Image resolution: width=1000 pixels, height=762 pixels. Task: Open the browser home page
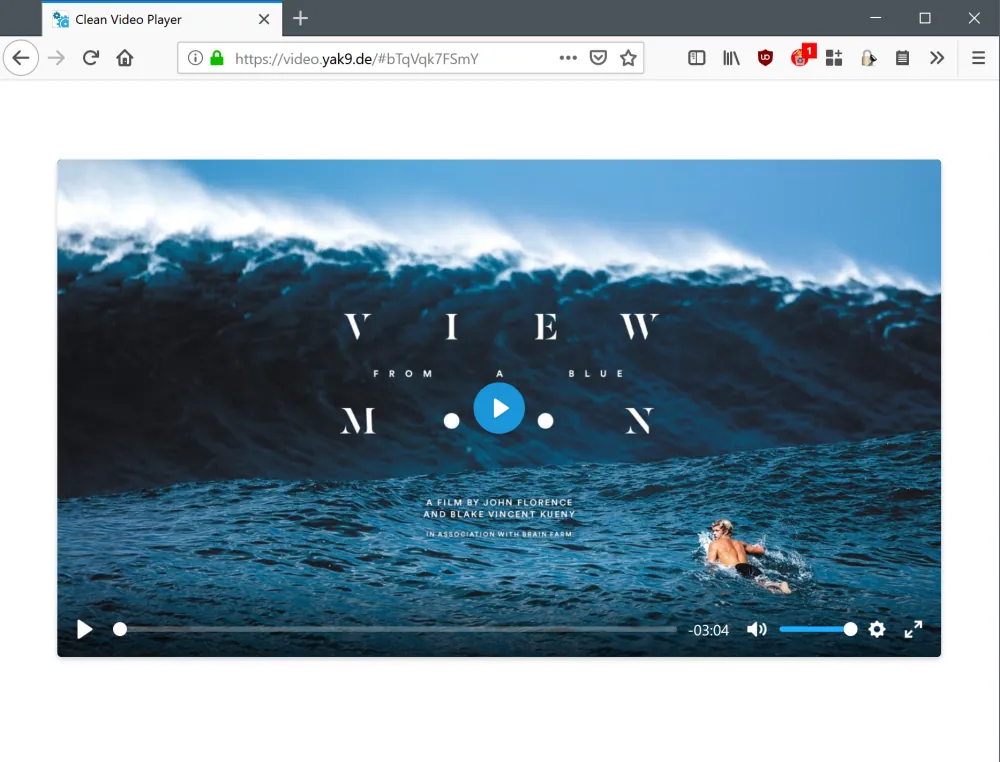pyautogui.click(x=125, y=58)
